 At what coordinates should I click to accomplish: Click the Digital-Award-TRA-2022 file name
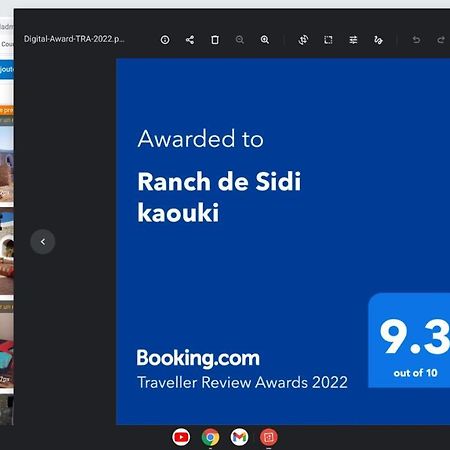[74, 39]
